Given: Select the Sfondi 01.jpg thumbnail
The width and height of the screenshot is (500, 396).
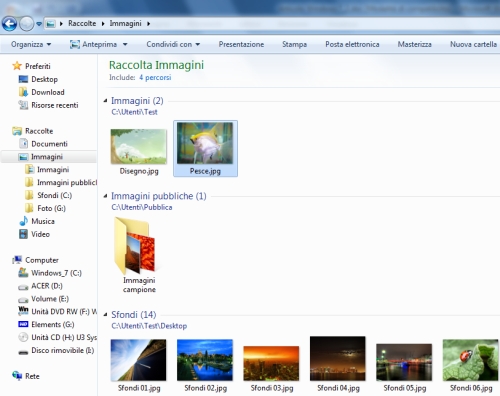Looking at the screenshot, I should (x=139, y=366).
